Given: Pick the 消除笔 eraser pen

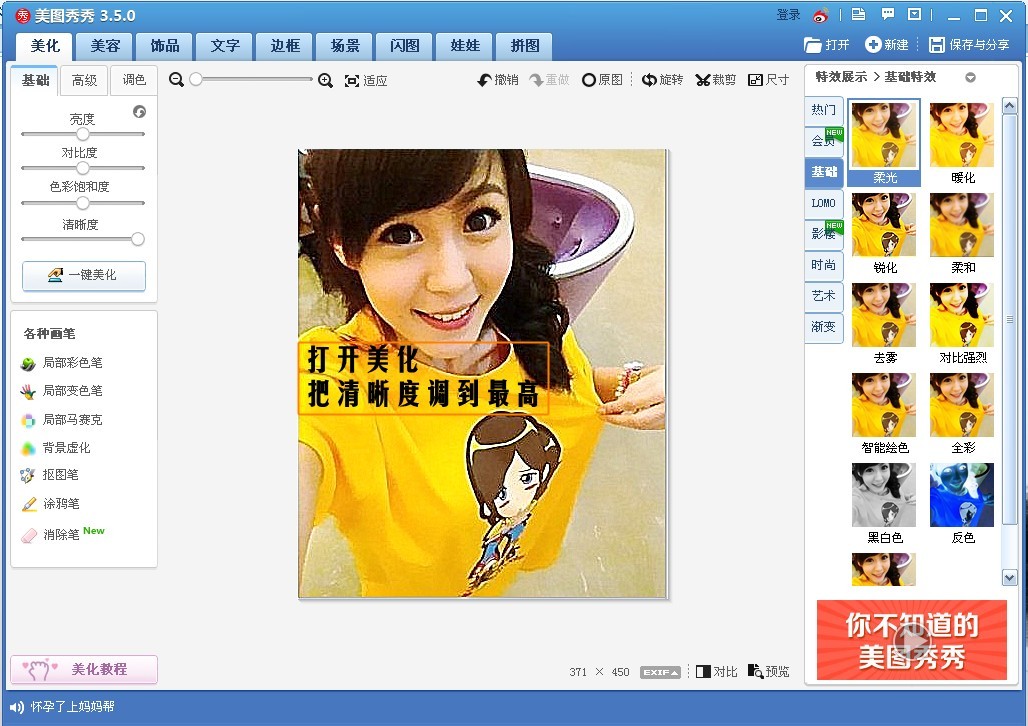Looking at the screenshot, I should click(x=61, y=535).
